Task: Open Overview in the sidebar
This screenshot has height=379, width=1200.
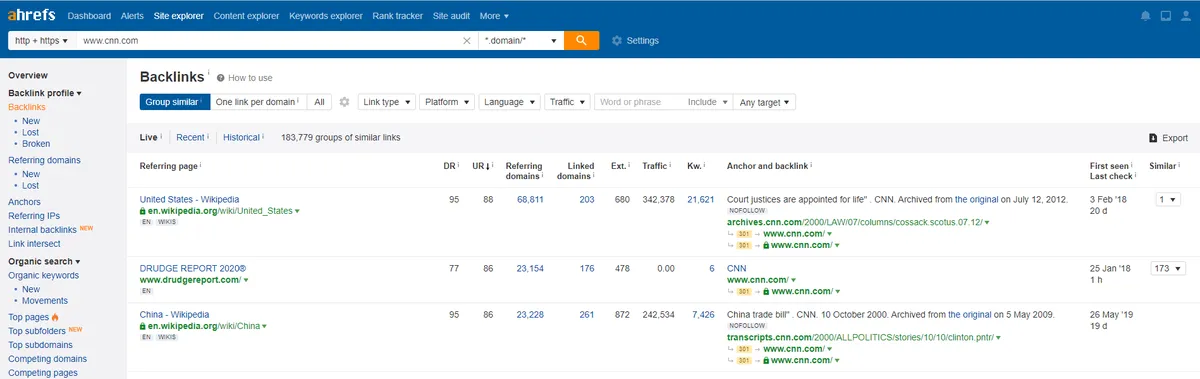Action: coord(28,75)
